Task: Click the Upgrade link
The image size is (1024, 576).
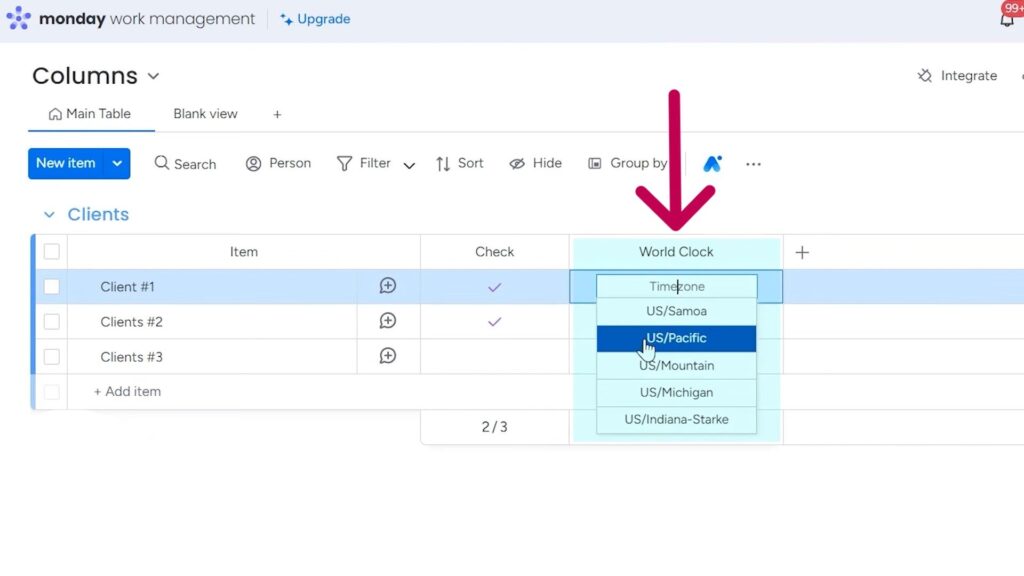Action: click(315, 19)
